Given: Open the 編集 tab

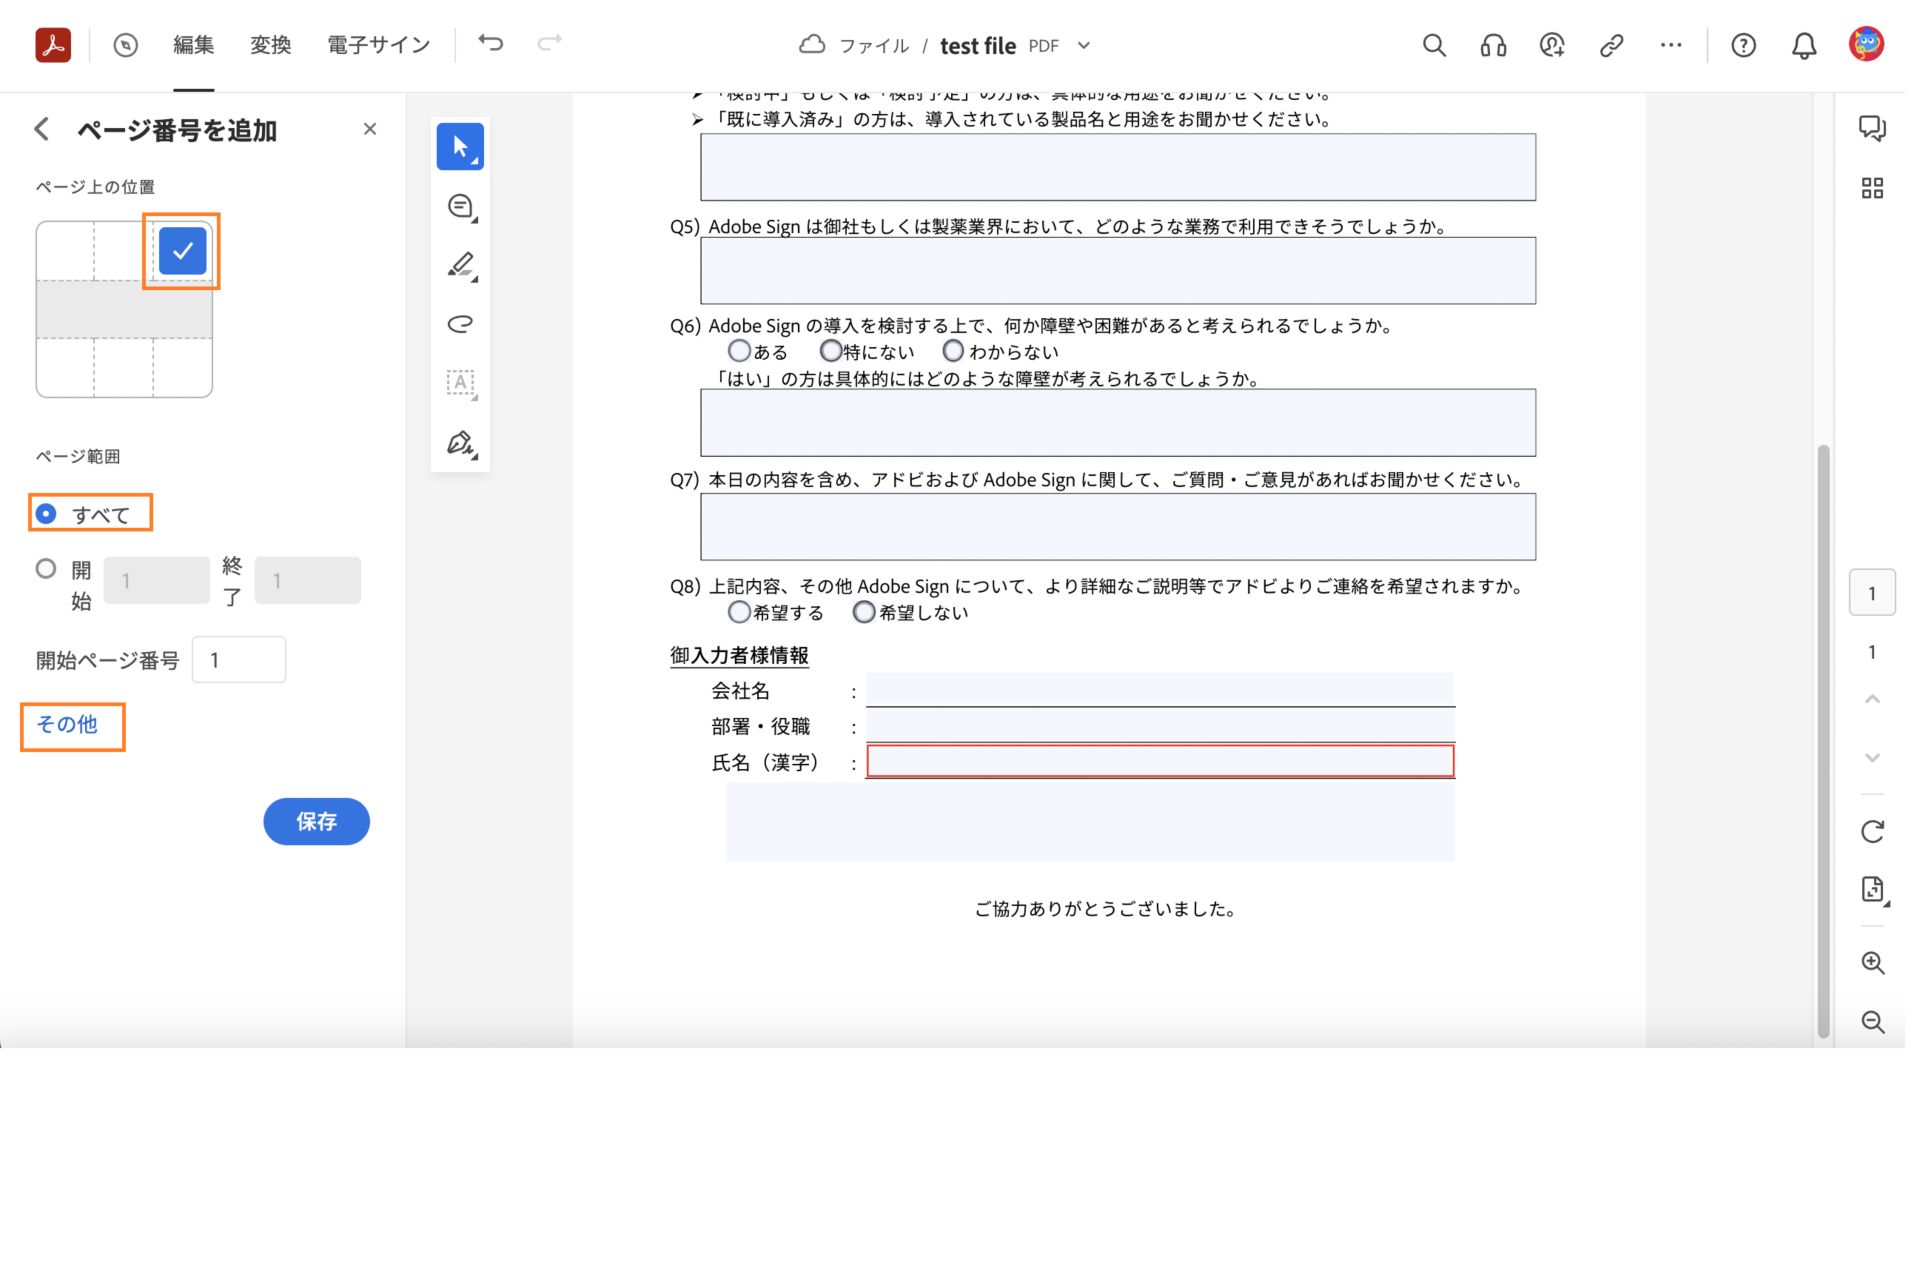Looking at the screenshot, I should coord(194,45).
